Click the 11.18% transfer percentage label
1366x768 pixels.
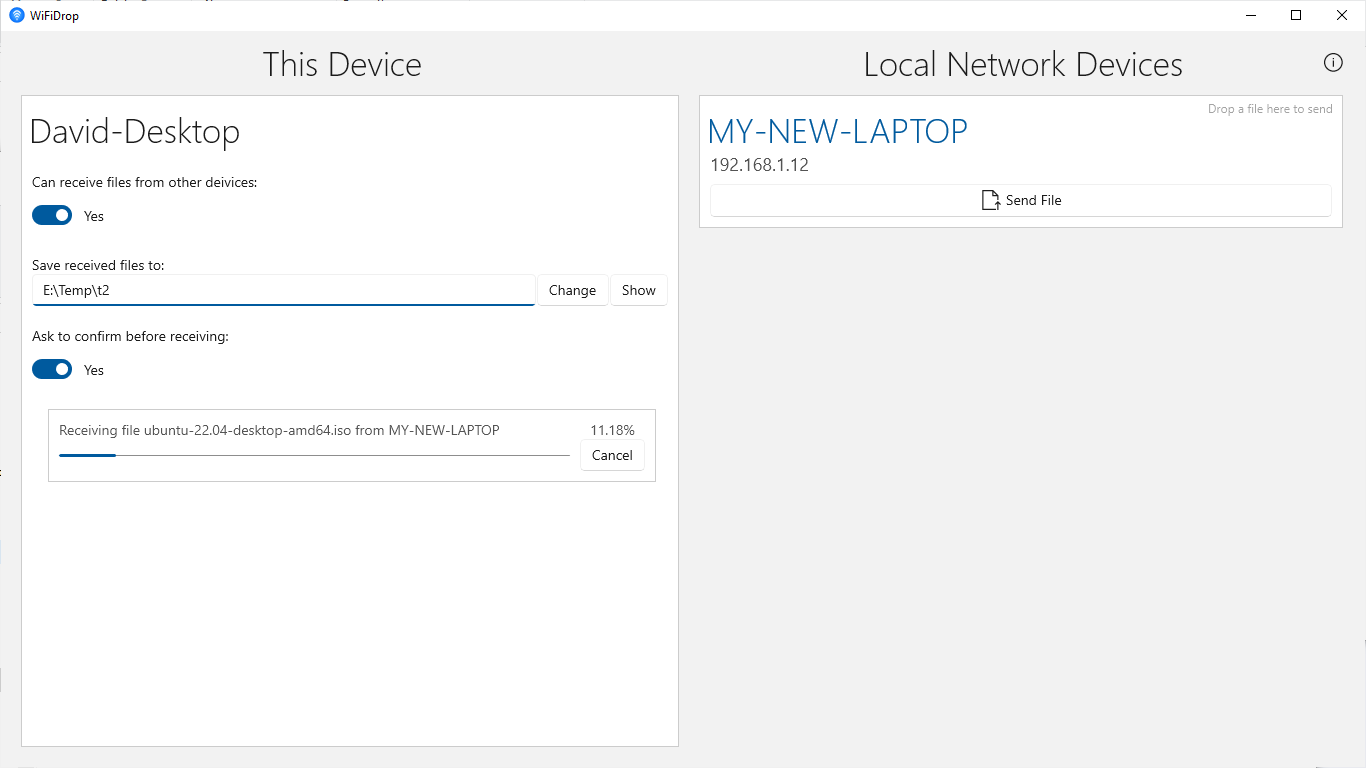pos(612,430)
